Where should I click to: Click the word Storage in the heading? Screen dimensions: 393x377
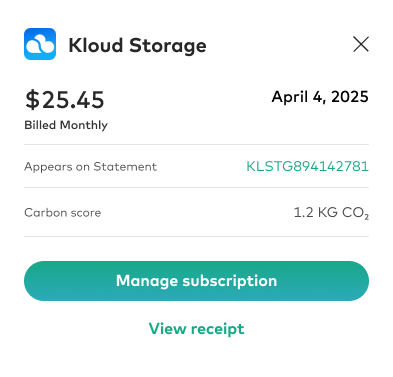tap(168, 46)
